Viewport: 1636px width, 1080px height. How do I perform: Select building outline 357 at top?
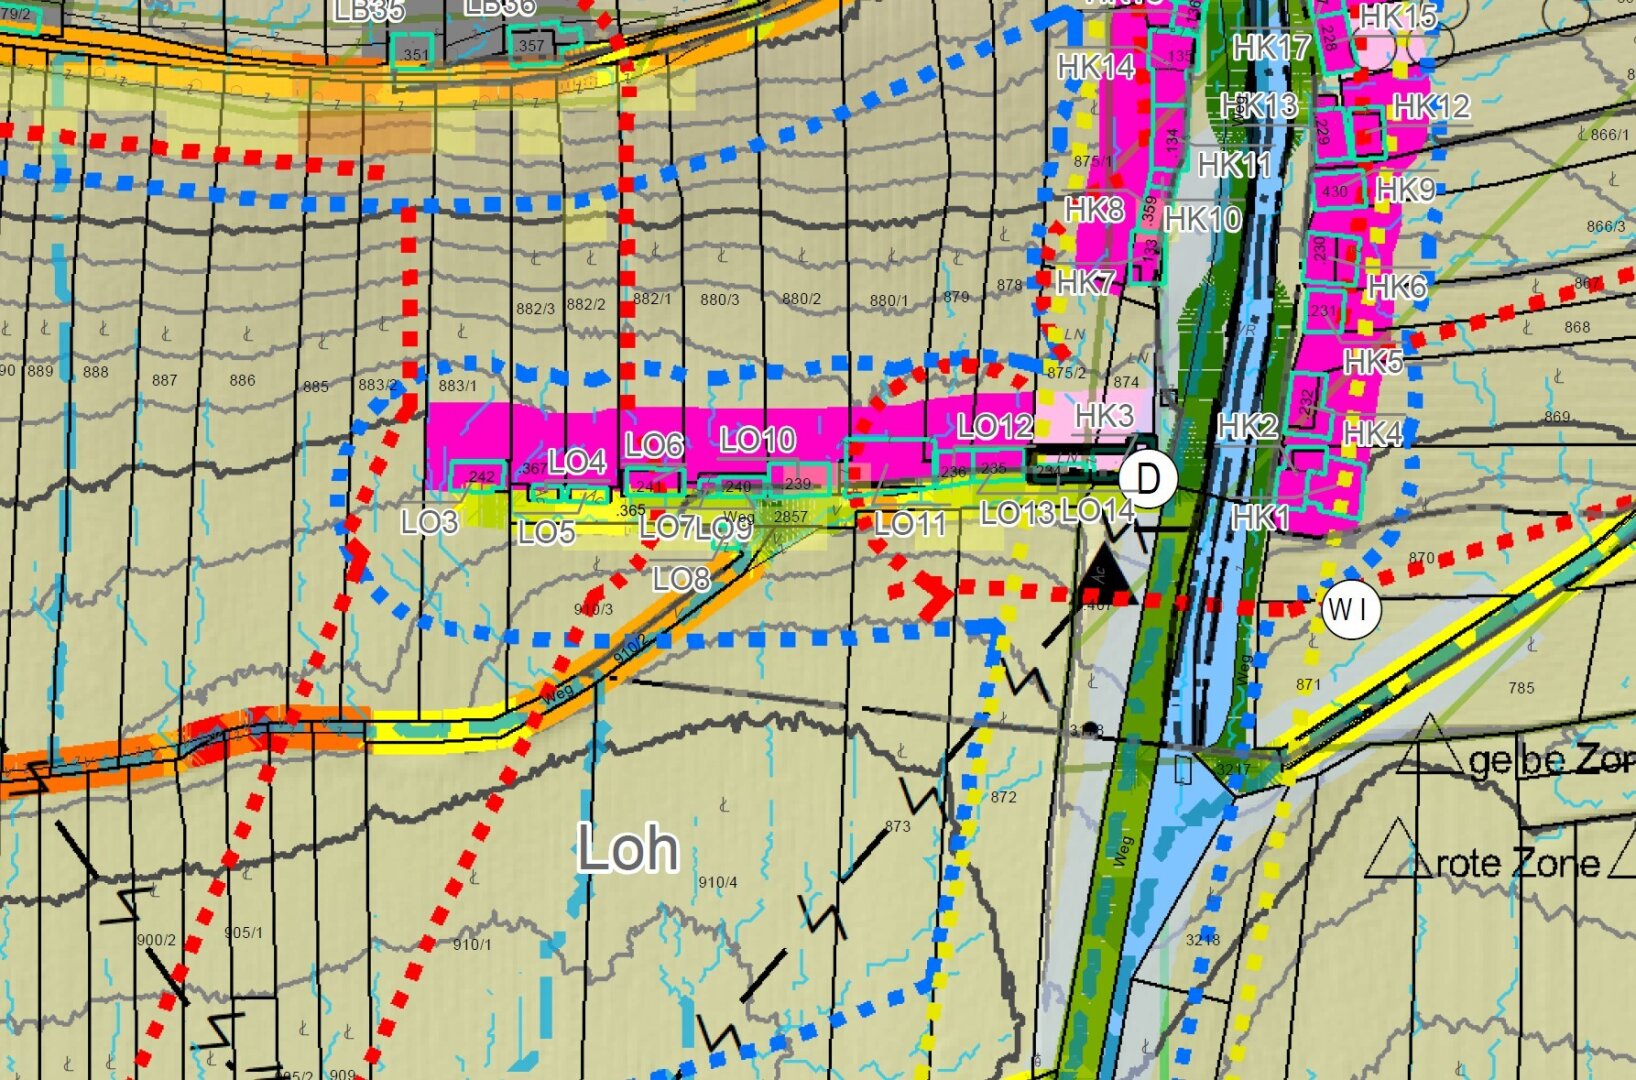coord(531,45)
